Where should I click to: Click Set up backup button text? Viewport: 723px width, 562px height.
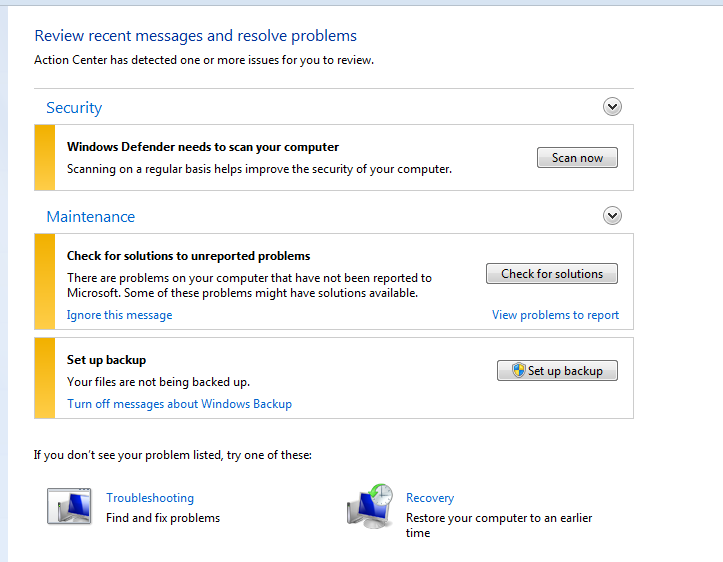(x=565, y=371)
